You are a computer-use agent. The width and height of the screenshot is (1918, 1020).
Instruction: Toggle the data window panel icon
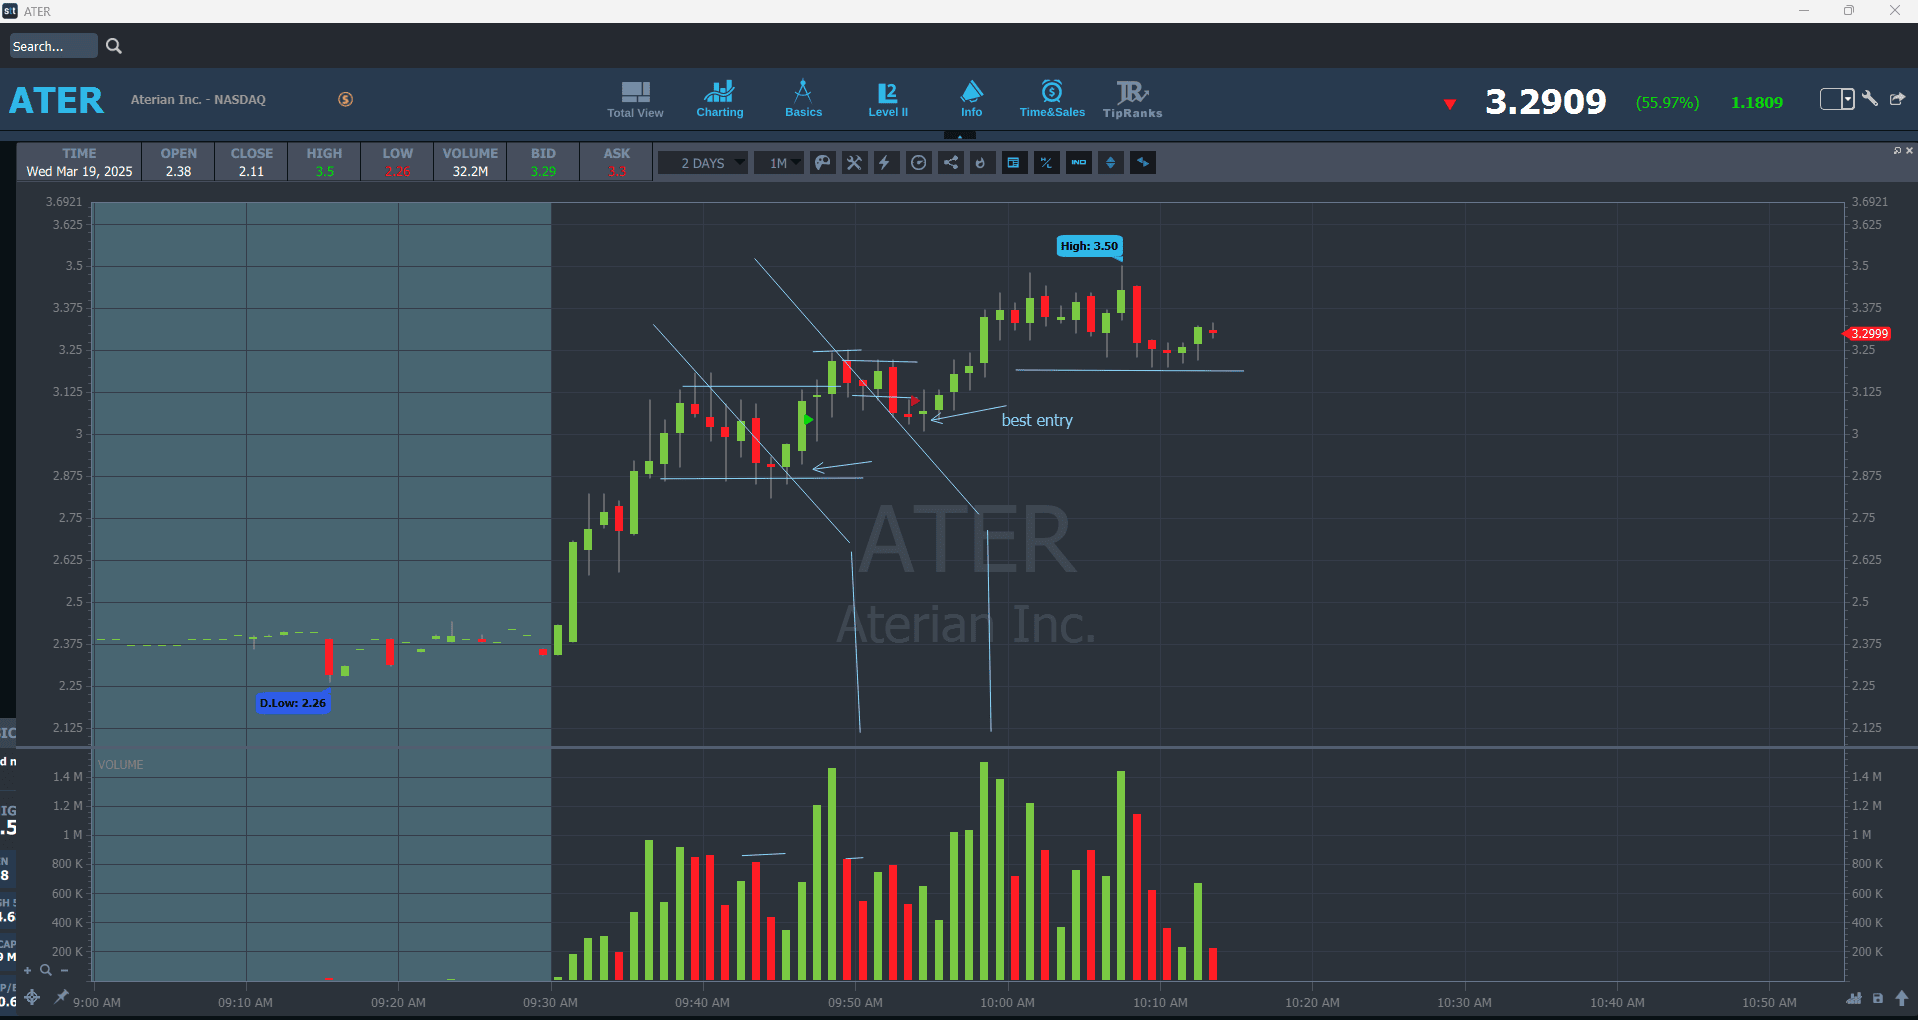coord(1014,162)
